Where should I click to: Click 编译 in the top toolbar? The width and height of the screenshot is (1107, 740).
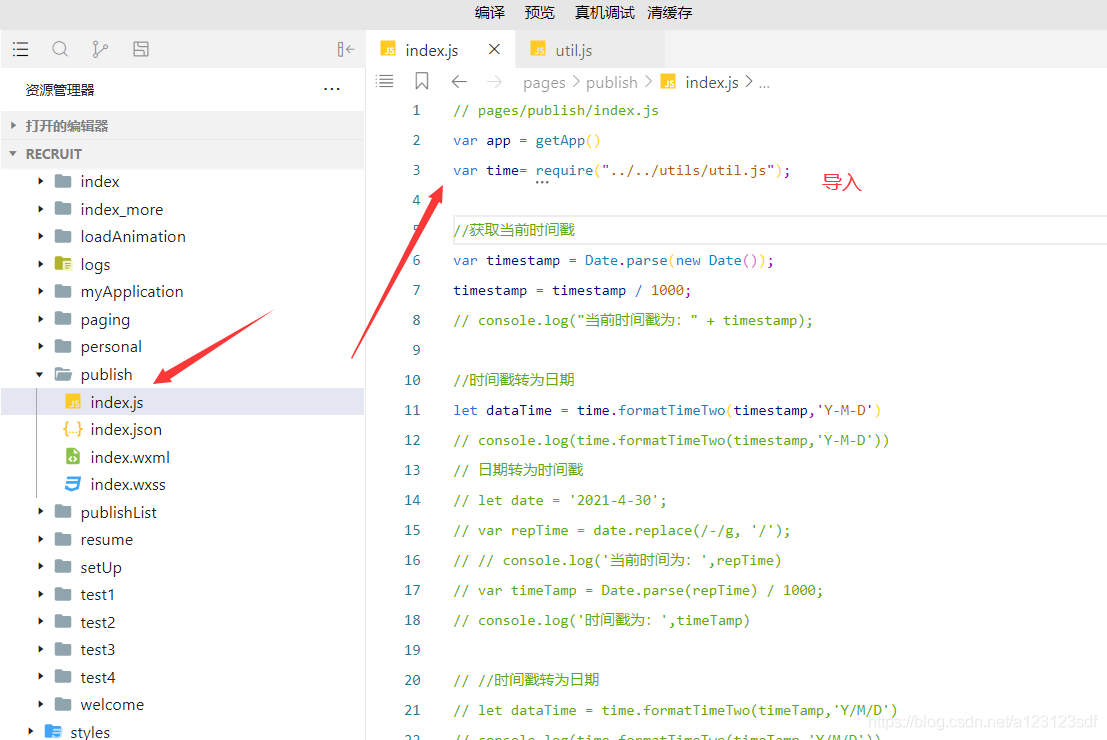pos(490,13)
